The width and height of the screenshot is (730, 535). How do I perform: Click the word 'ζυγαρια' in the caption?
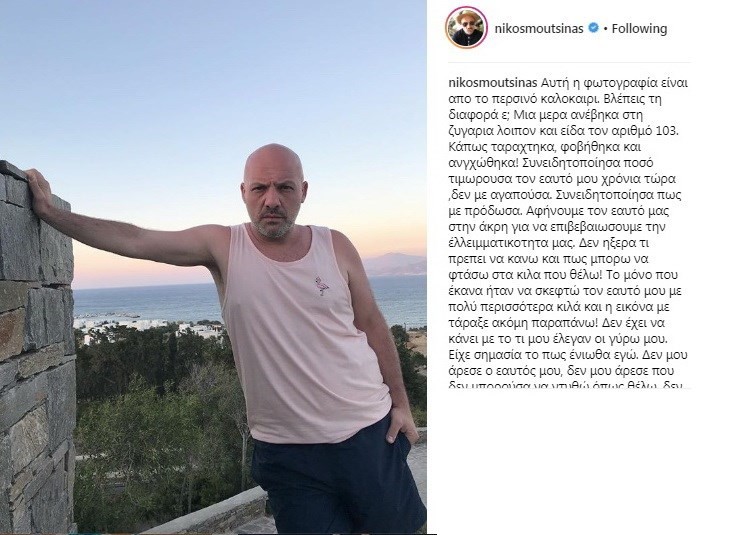[468, 131]
